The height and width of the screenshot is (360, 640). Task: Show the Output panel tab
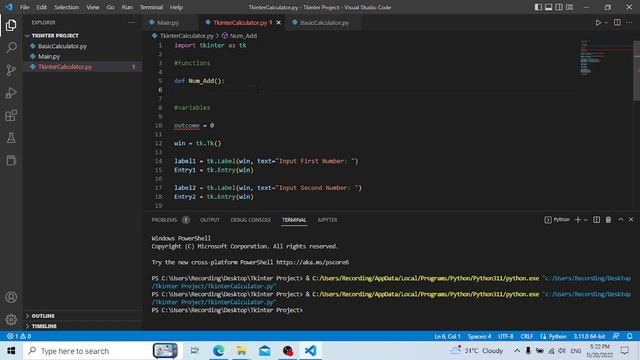point(210,220)
